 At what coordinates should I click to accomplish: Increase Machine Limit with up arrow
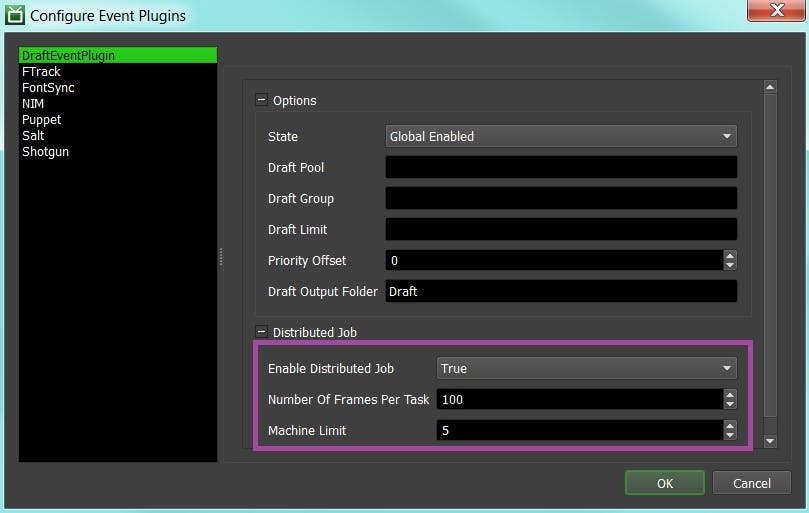point(730,425)
